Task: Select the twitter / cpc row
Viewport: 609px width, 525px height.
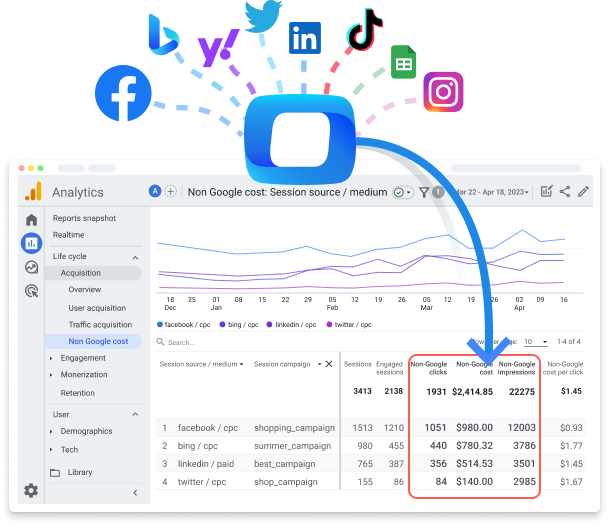Action: pyautogui.click(x=371, y=482)
